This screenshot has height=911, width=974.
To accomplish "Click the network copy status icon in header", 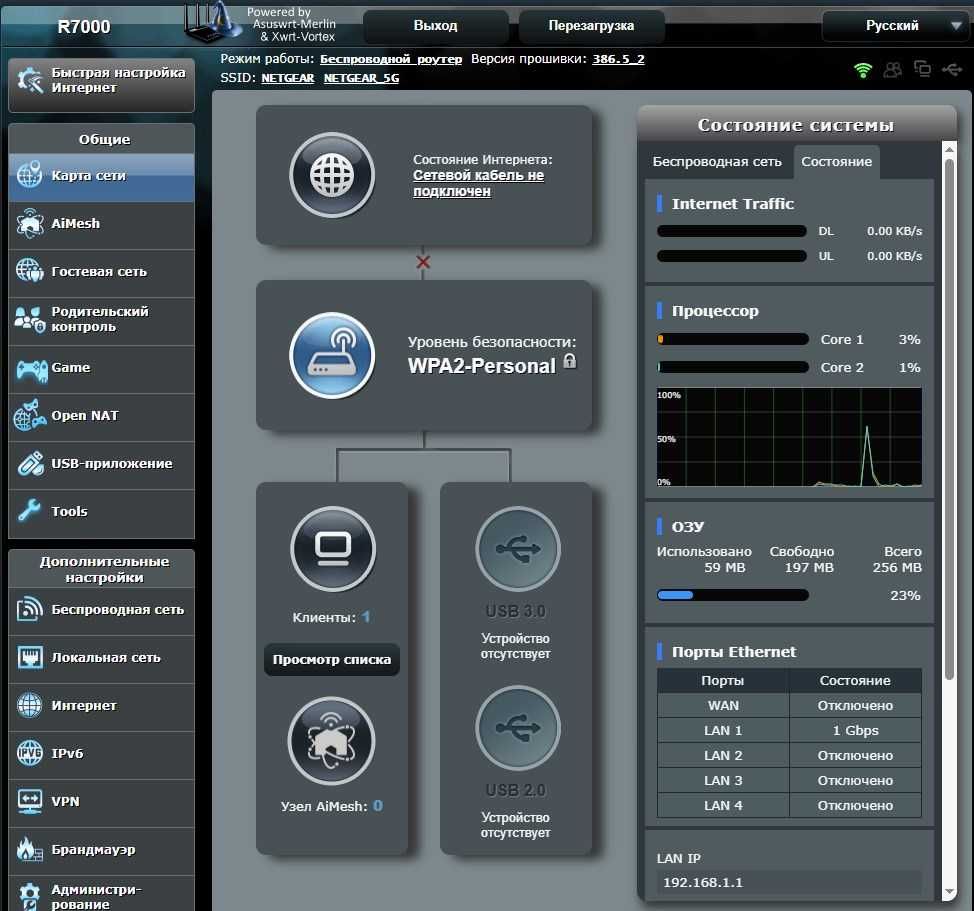I will pos(922,69).
